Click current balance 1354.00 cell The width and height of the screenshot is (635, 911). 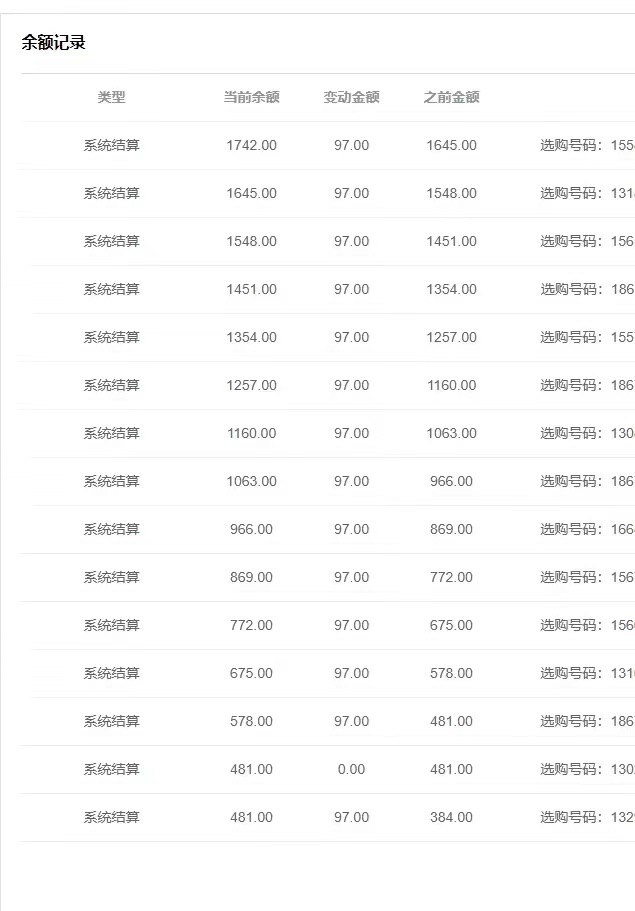click(252, 337)
